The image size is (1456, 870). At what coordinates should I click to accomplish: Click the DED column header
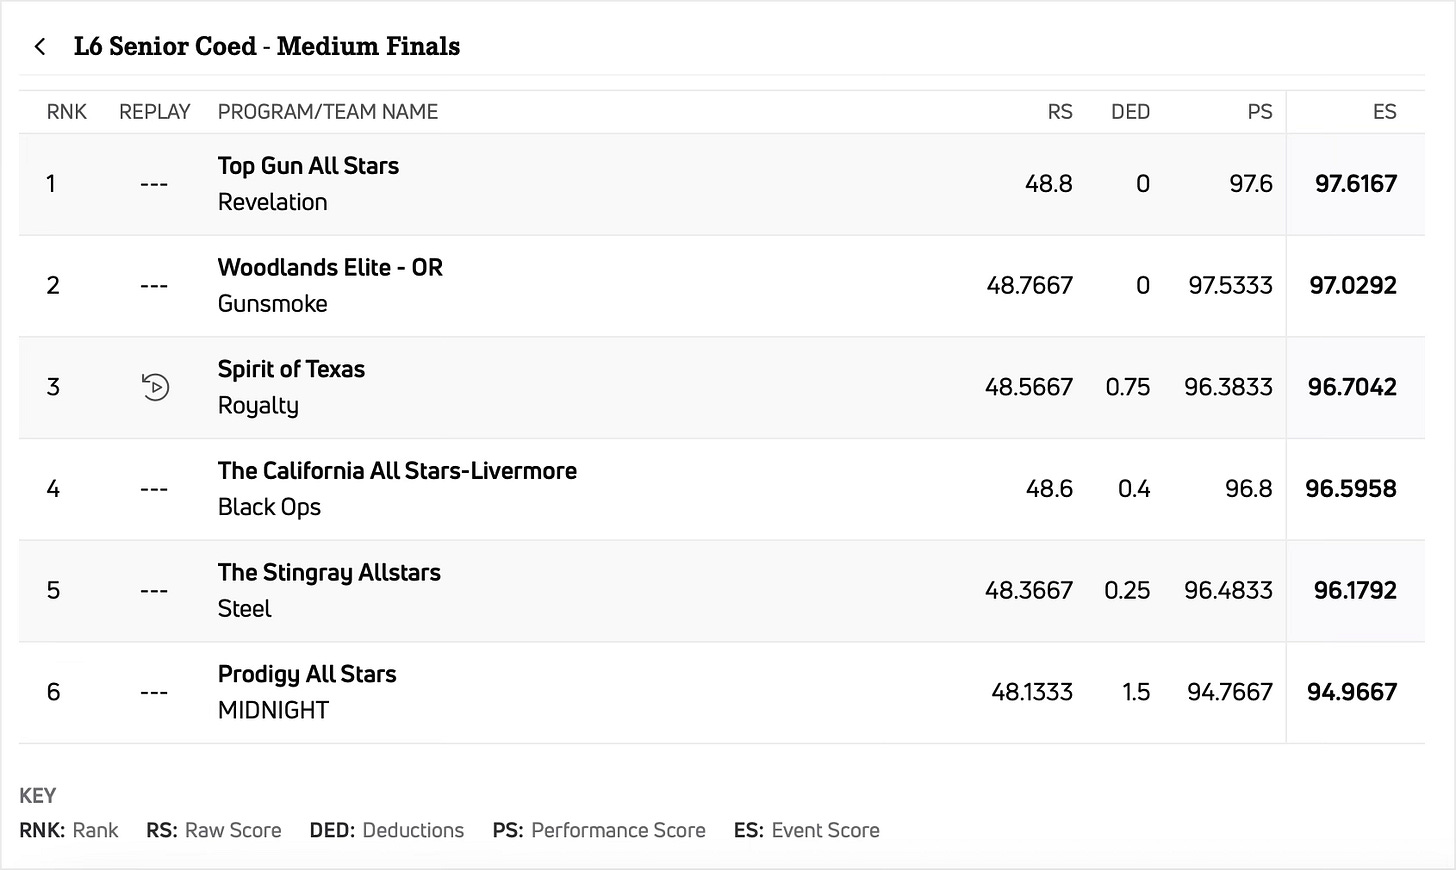[1130, 112]
